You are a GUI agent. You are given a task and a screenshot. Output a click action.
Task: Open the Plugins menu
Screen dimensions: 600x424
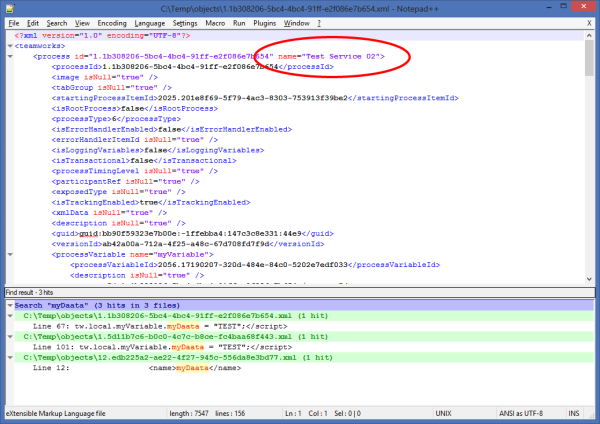click(264, 23)
